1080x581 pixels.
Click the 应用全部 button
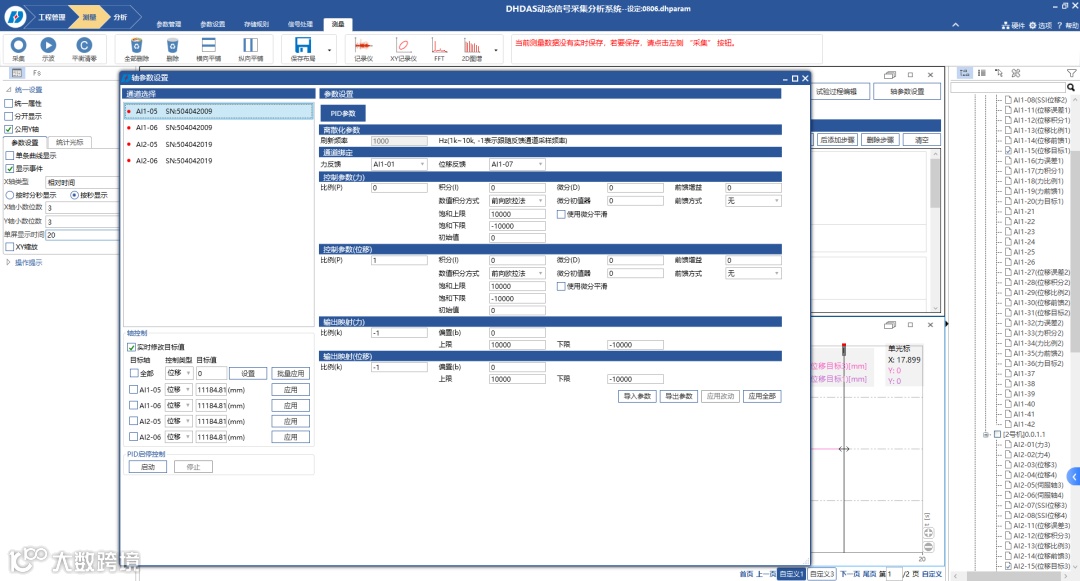(x=762, y=396)
